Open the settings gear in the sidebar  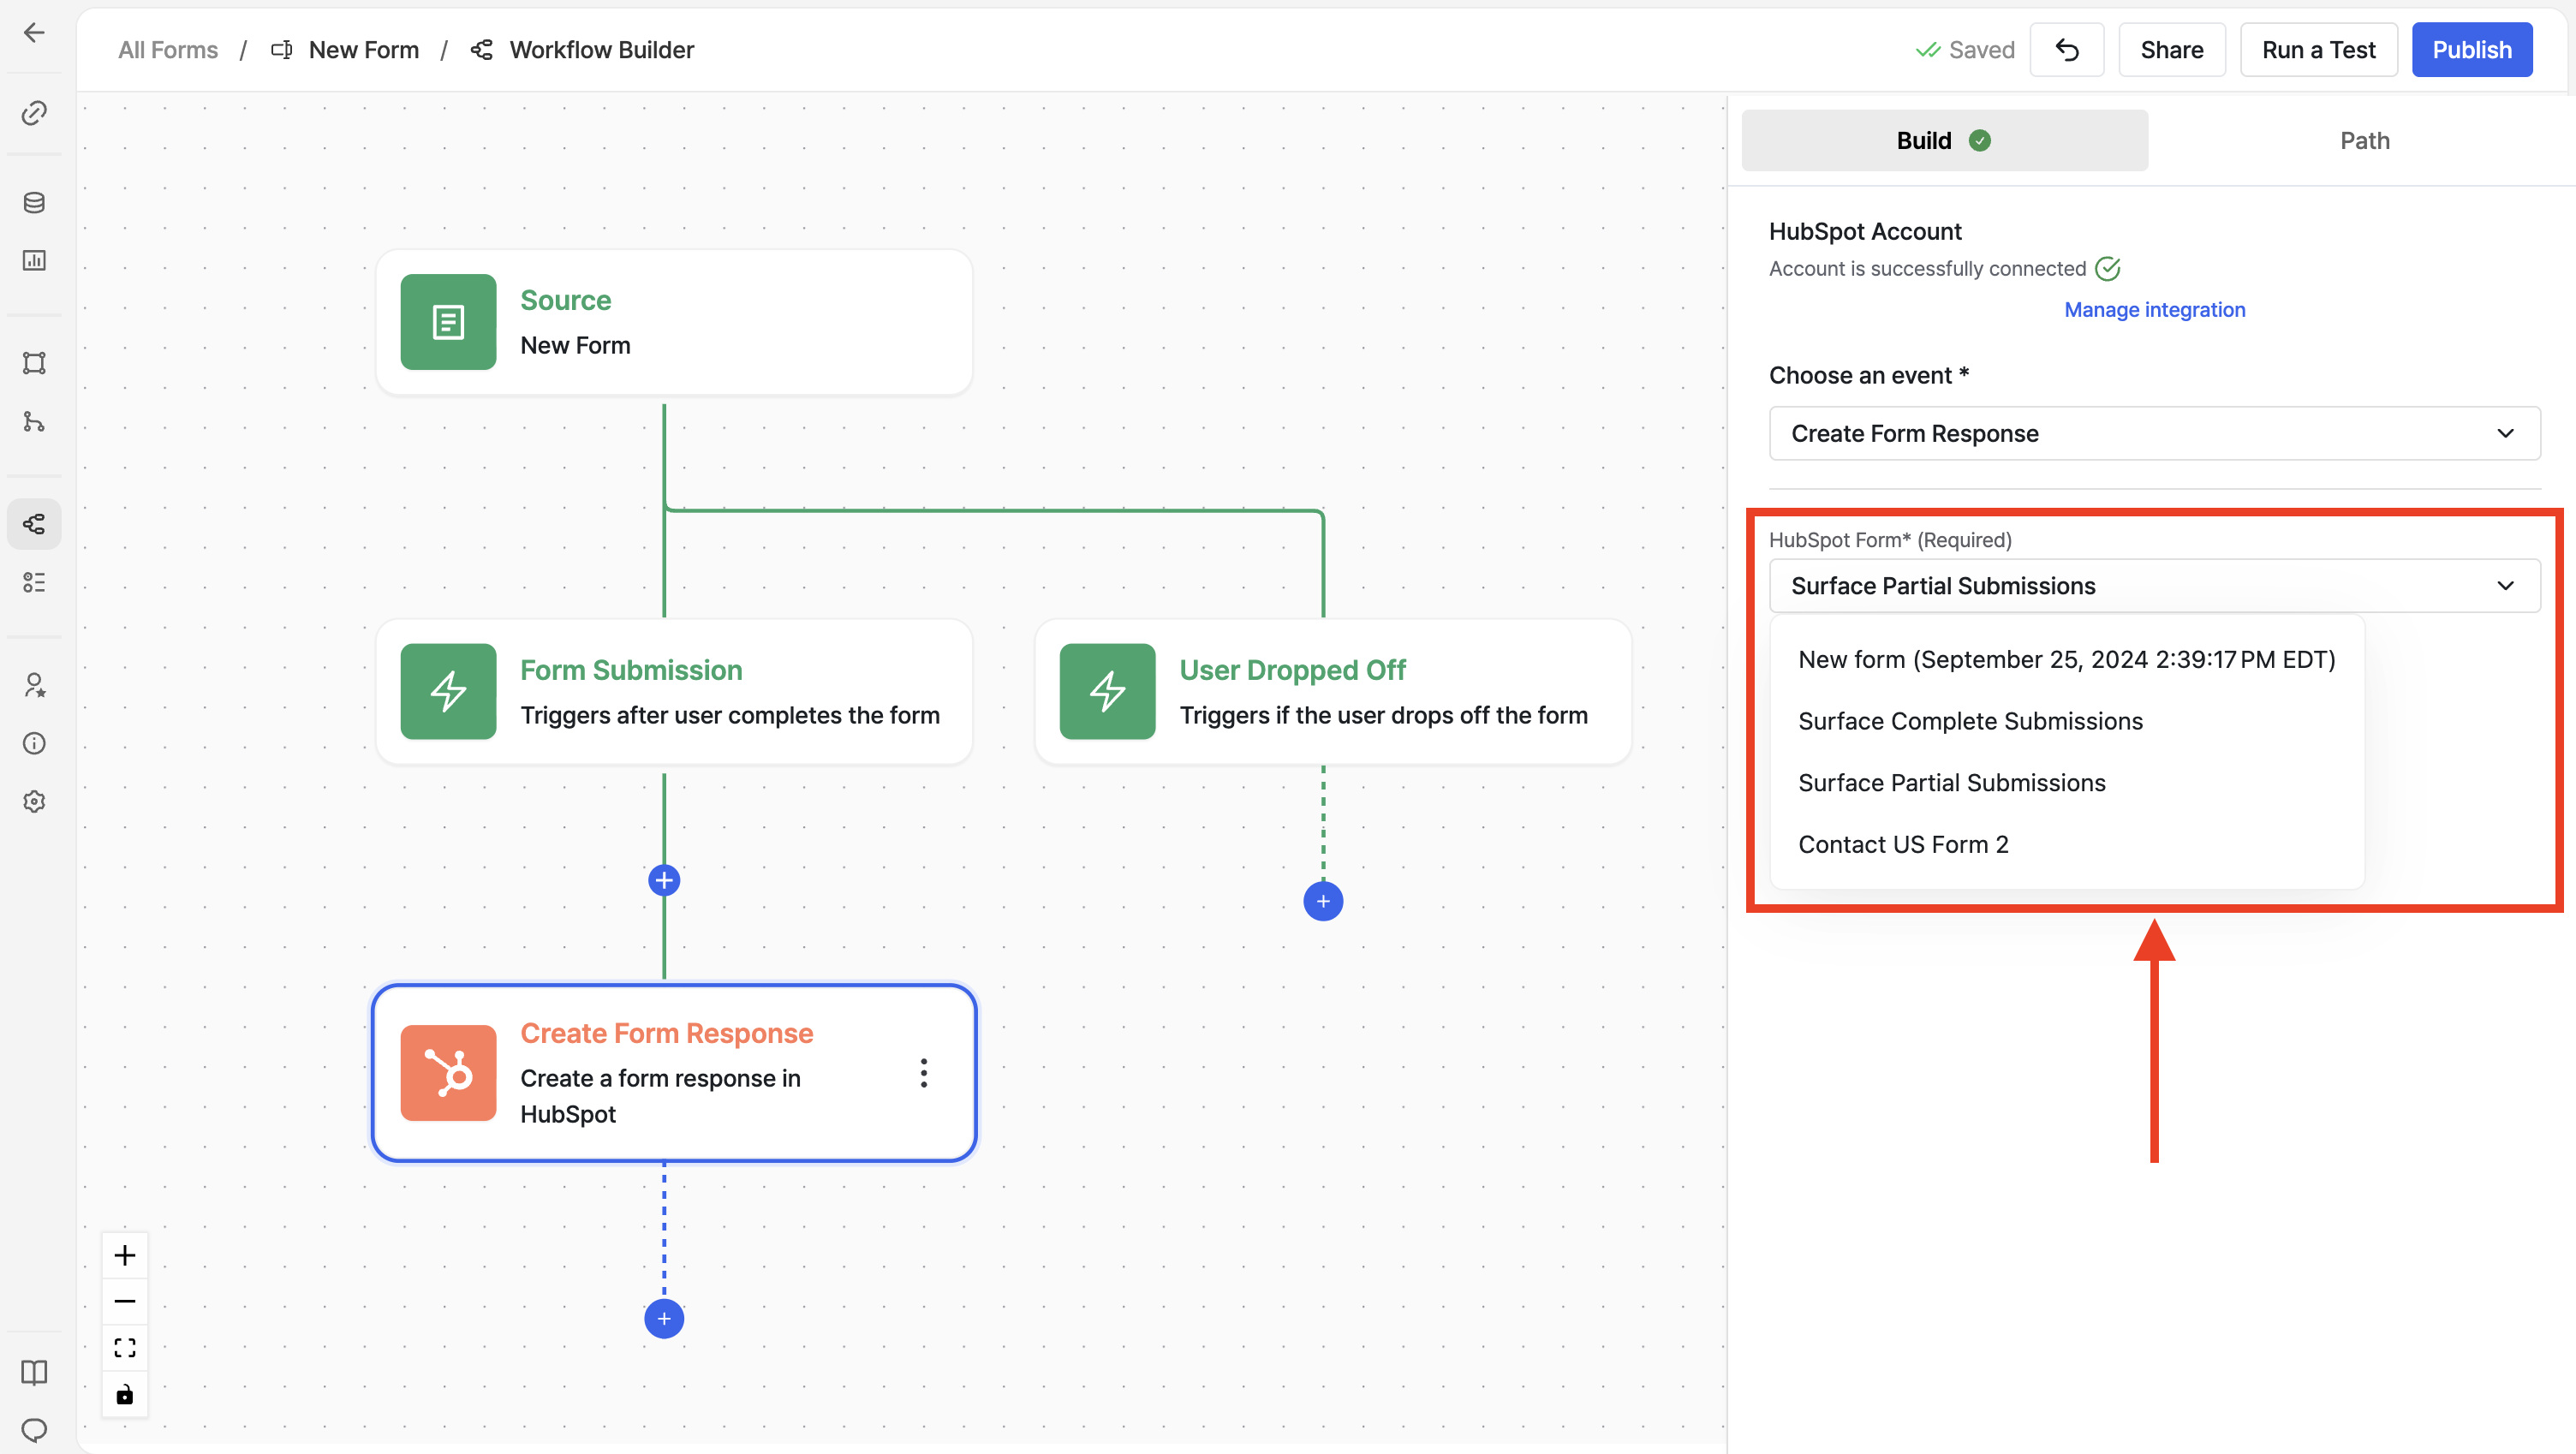tap(35, 801)
